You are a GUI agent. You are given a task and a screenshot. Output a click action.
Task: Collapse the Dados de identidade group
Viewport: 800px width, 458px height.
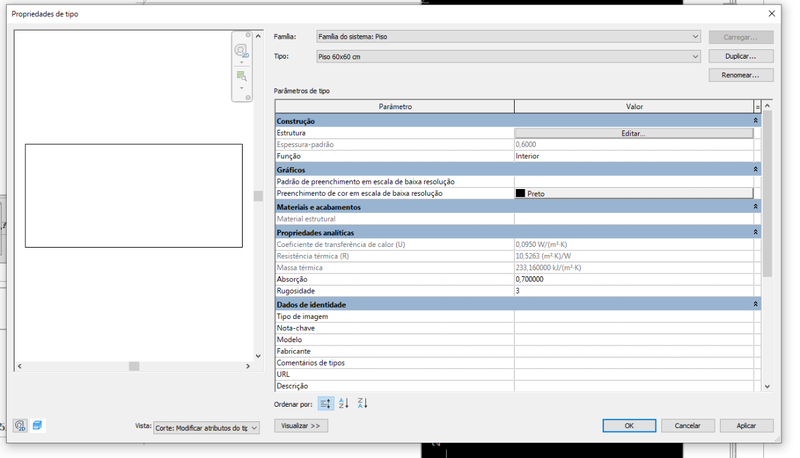pos(755,304)
